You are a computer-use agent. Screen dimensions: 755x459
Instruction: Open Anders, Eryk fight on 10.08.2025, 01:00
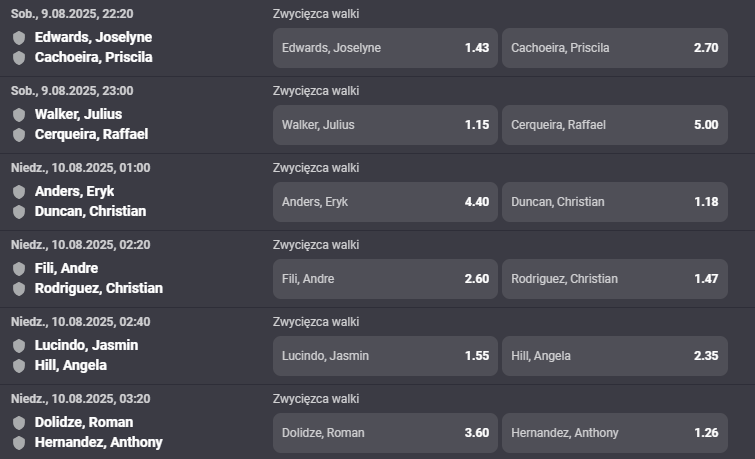pyautogui.click(x=74, y=191)
